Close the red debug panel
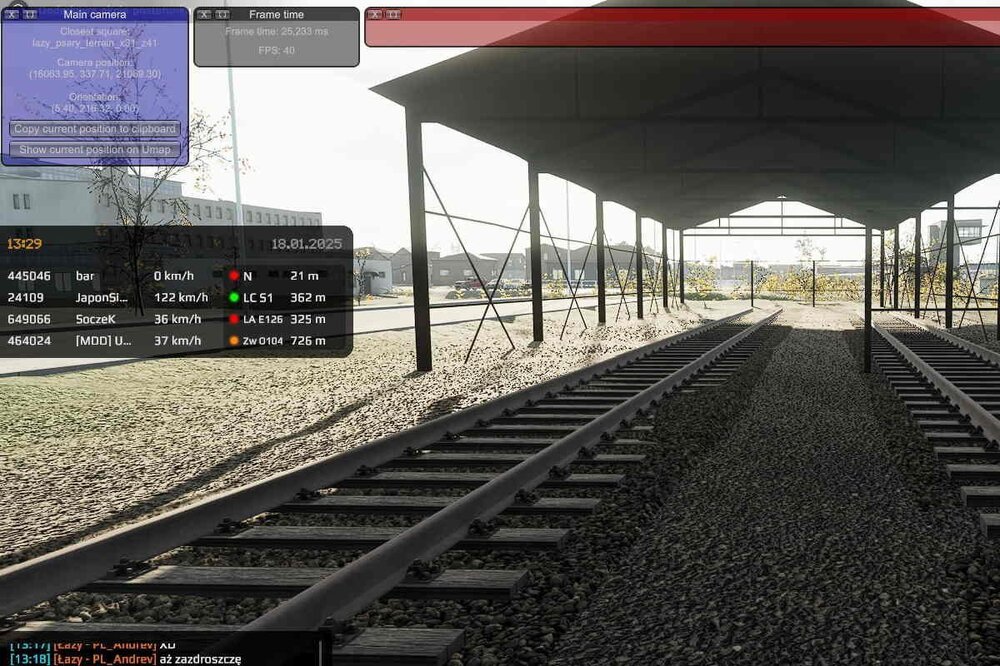This screenshot has width=1000, height=666. coord(375,14)
